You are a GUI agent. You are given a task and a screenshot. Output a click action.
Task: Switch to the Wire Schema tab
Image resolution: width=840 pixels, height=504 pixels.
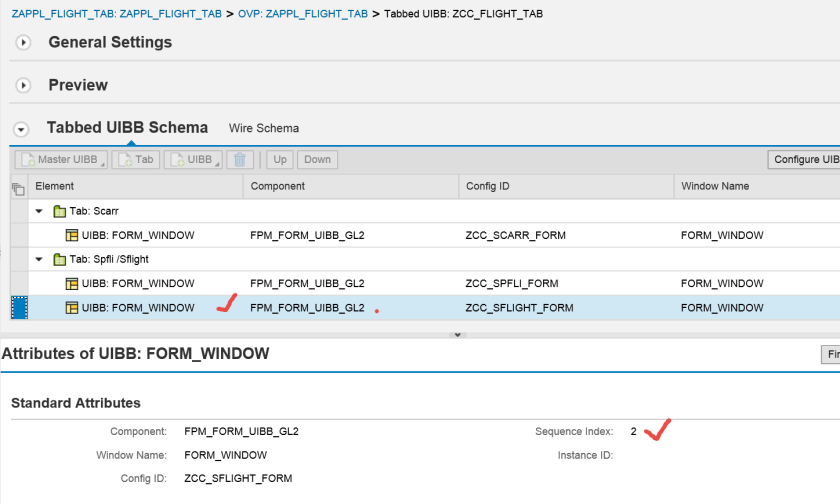click(x=263, y=129)
